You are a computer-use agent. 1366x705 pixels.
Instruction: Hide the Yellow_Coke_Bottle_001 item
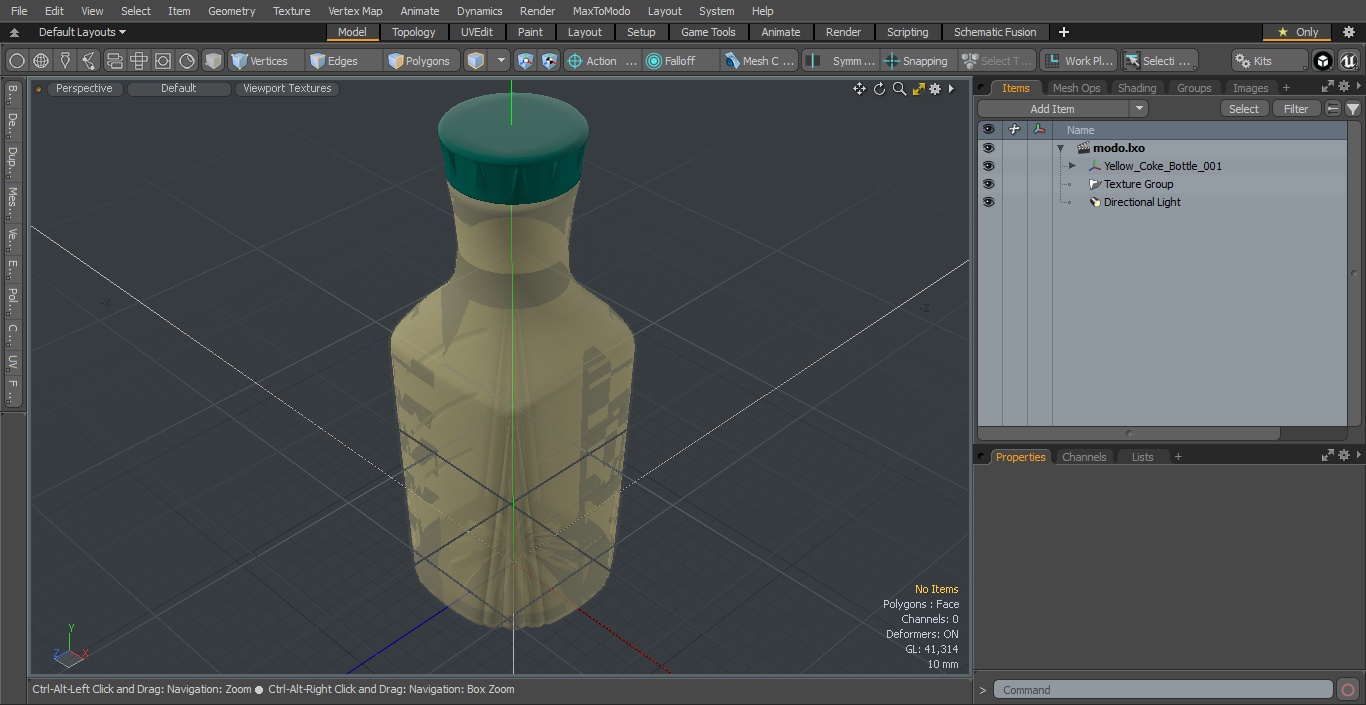click(988, 166)
